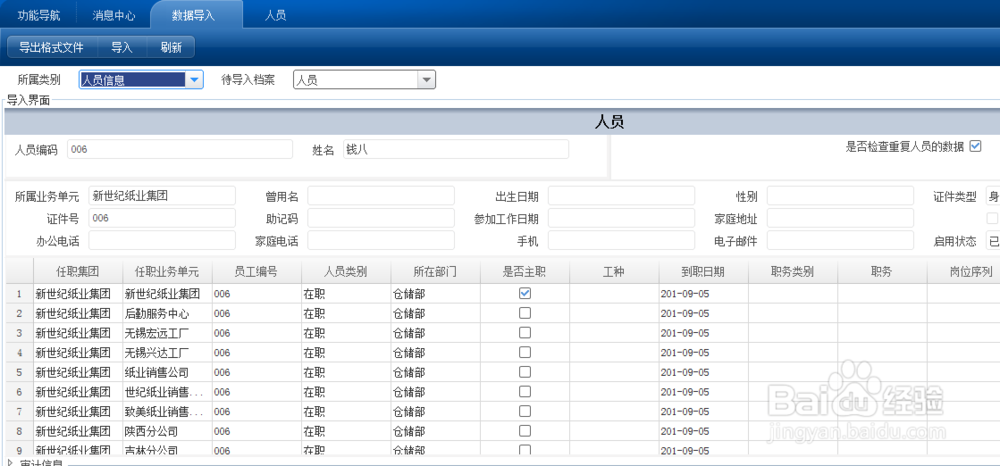Click the 无锡兴达工厂 cell

click(x=167, y=353)
